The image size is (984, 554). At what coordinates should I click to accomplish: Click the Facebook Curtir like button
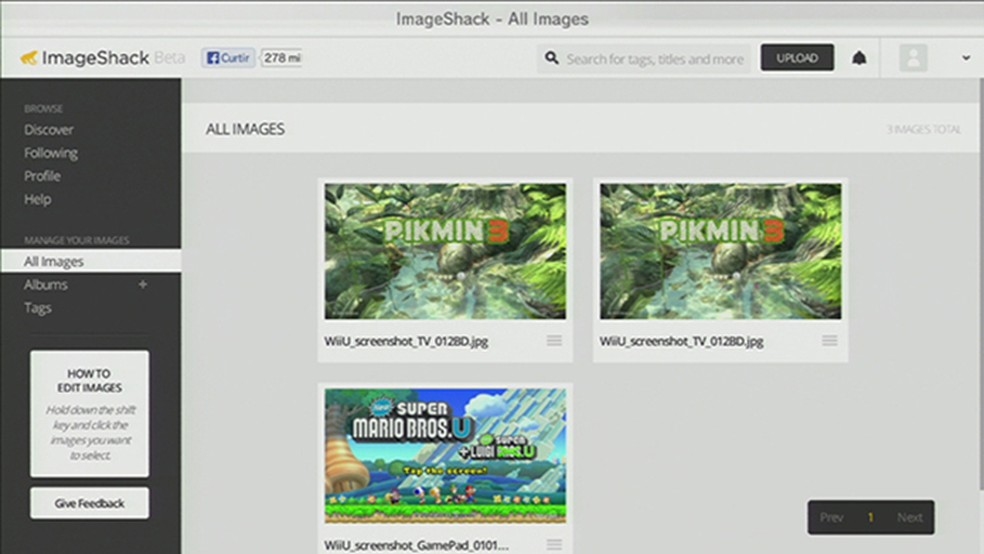[228, 58]
